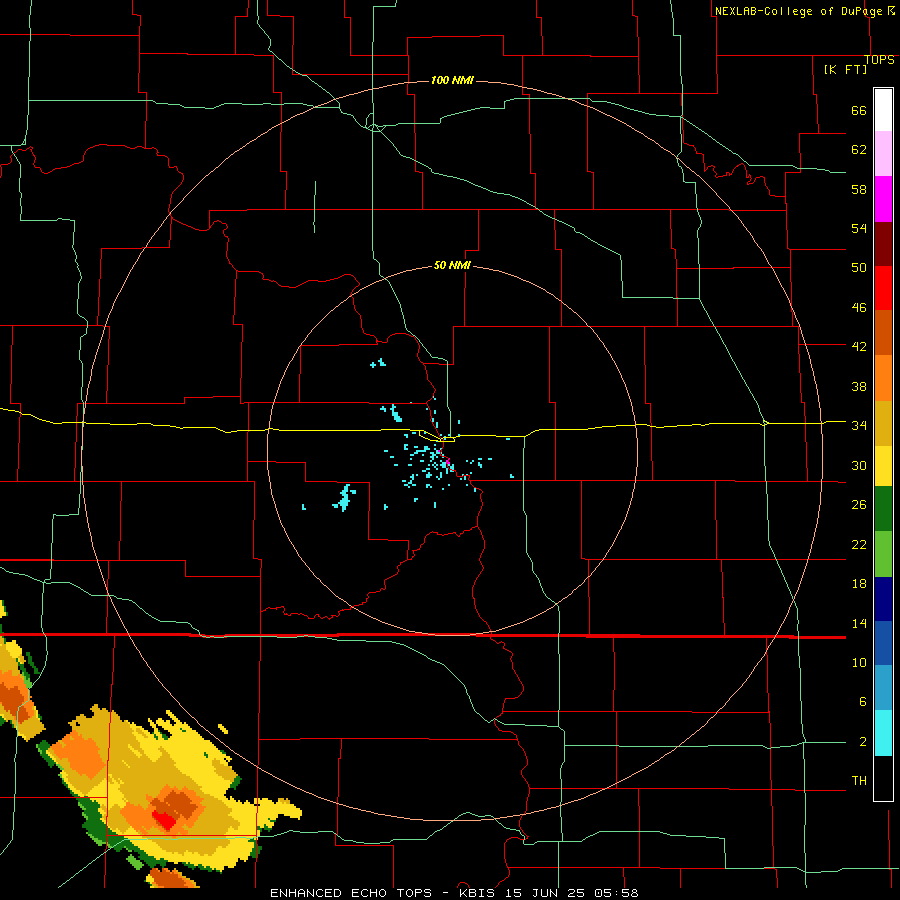Click the white swatch at legend top
The height and width of the screenshot is (900, 900).
coord(883,110)
